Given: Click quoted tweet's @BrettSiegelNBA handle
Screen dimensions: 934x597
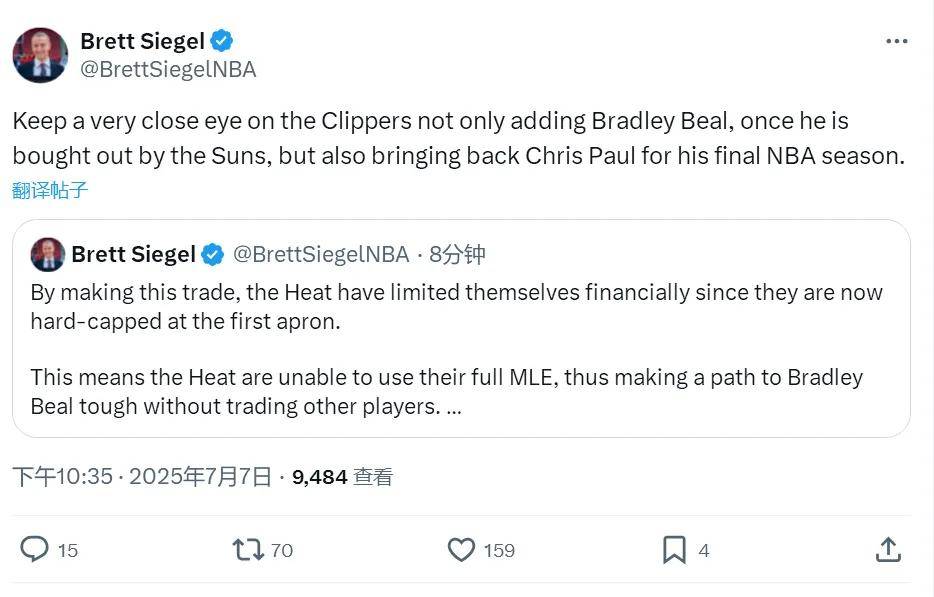Looking at the screenshot, I should [x=321, y=255].
